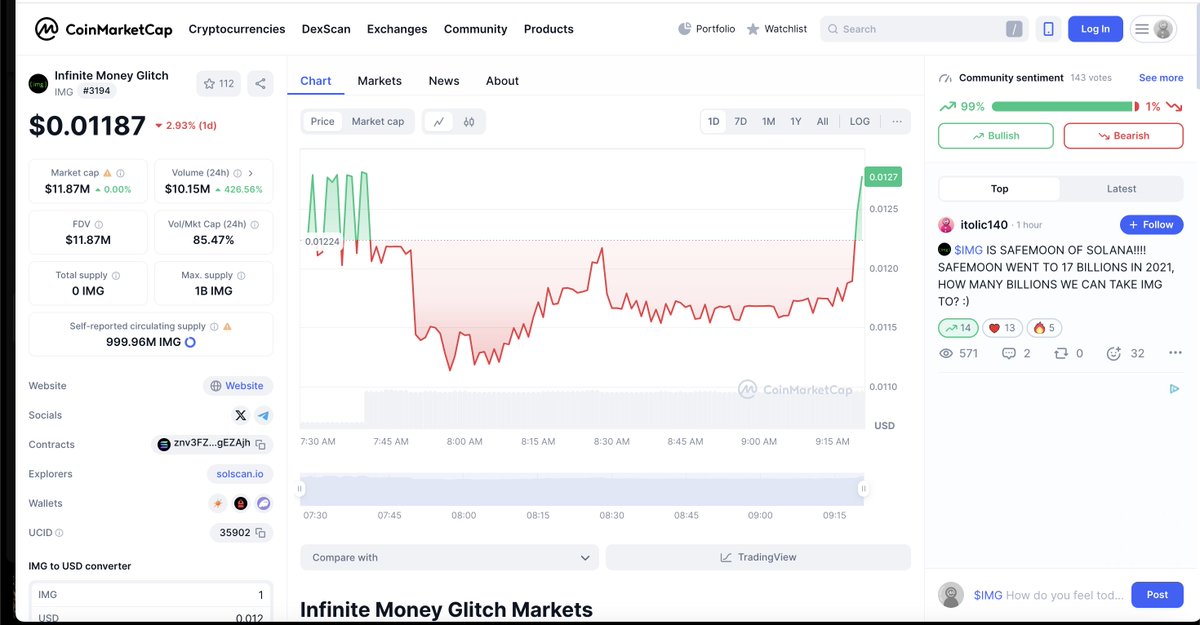This screenshot has width=1200, height=625.
Task: Switch to line chart view
Action: point(438,121)
